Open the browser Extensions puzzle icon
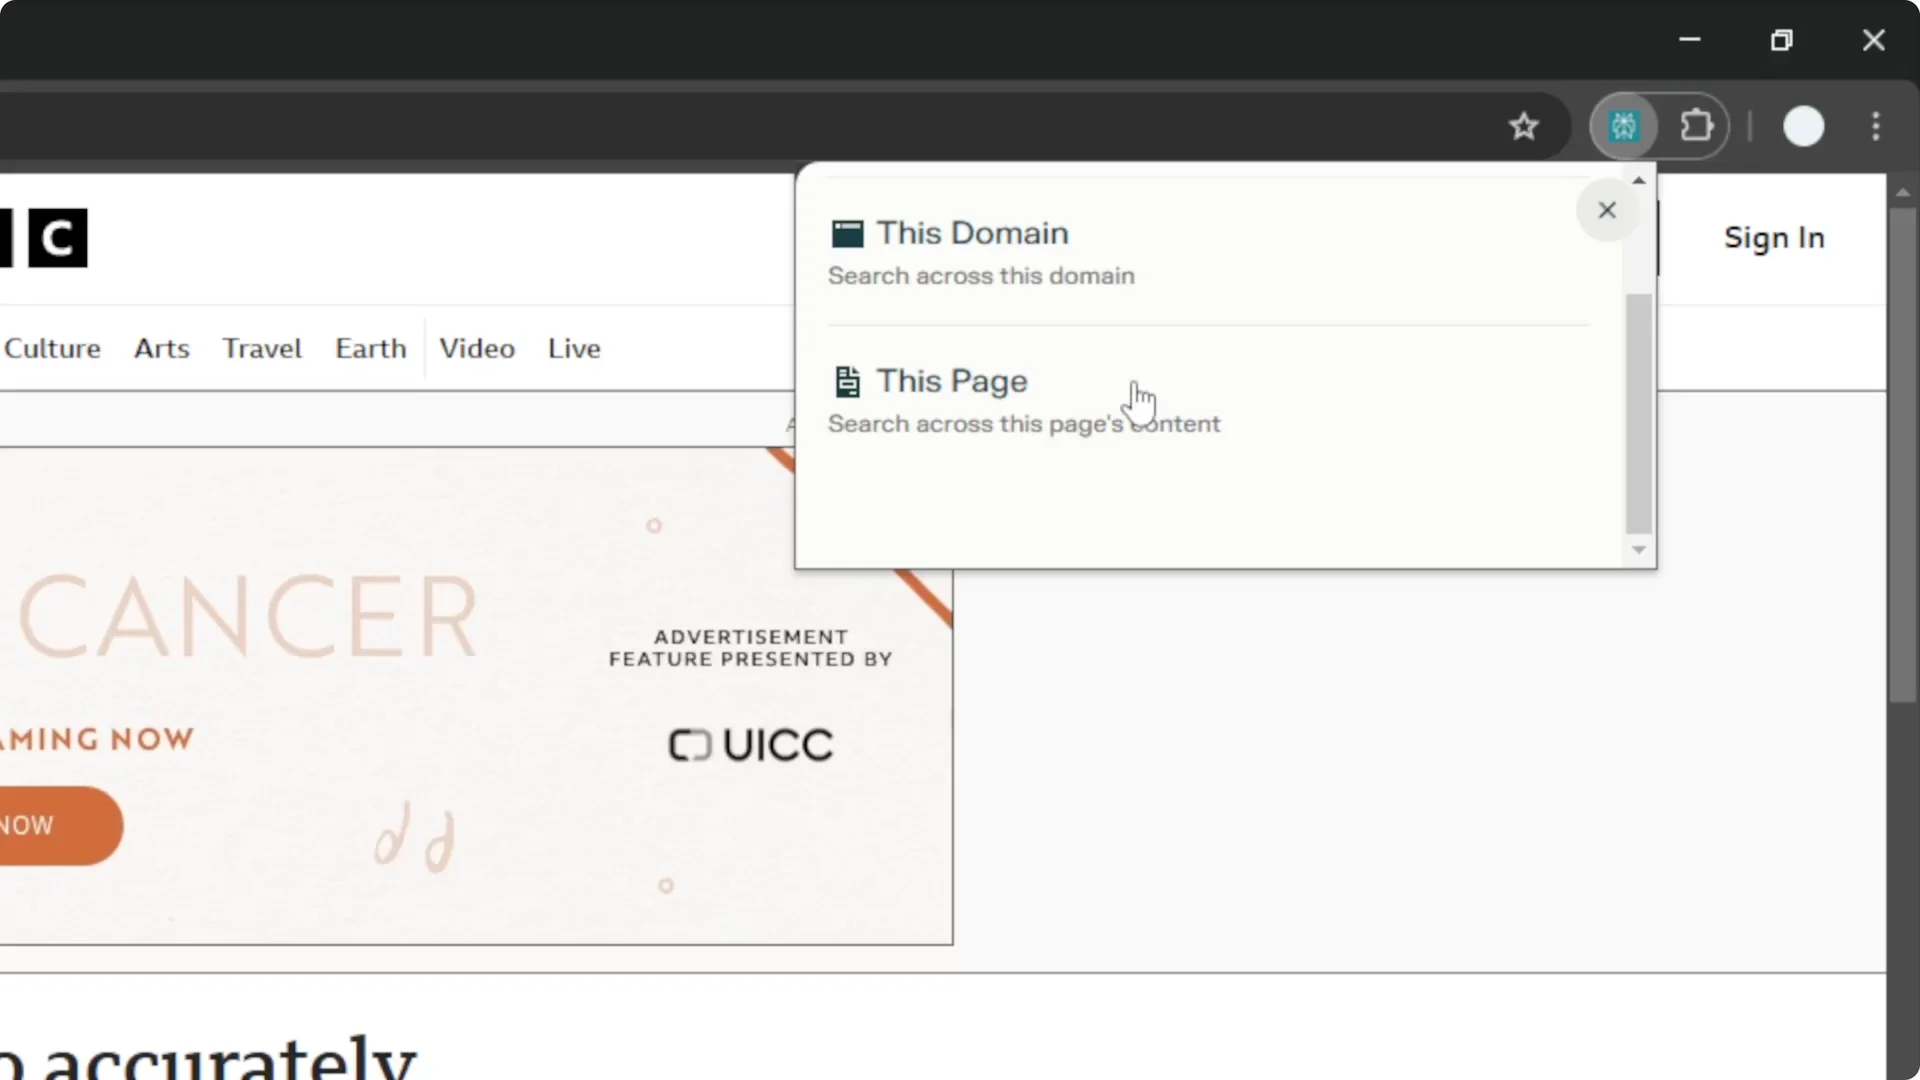 point(1697,126)
